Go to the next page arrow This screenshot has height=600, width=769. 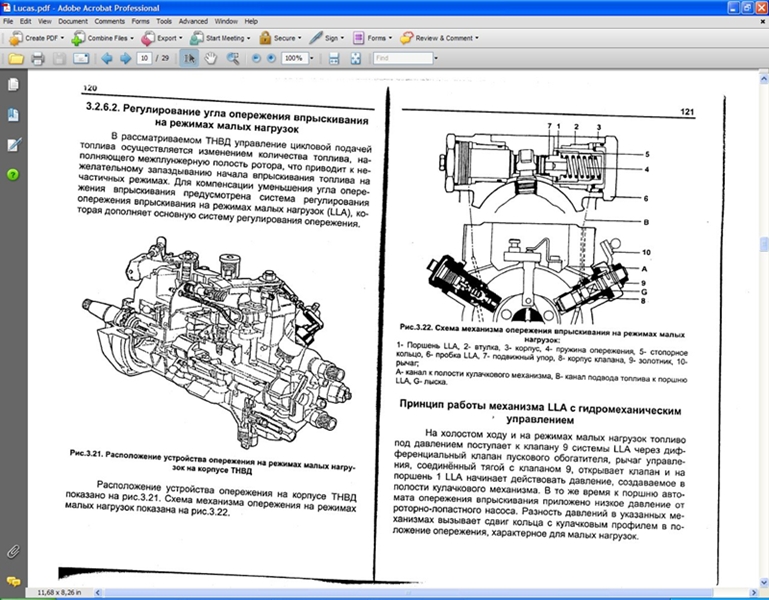pyautogui.click(x=125, y=59)
